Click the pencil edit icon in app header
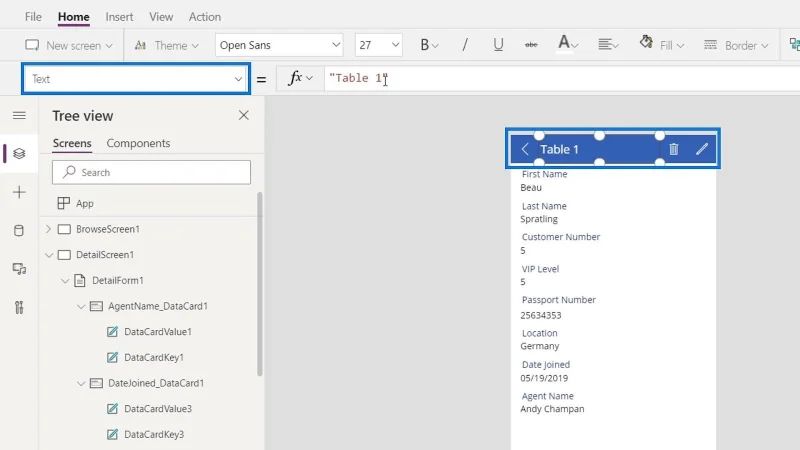The height and width of the screenshot is (450, 800). [702, 149]
